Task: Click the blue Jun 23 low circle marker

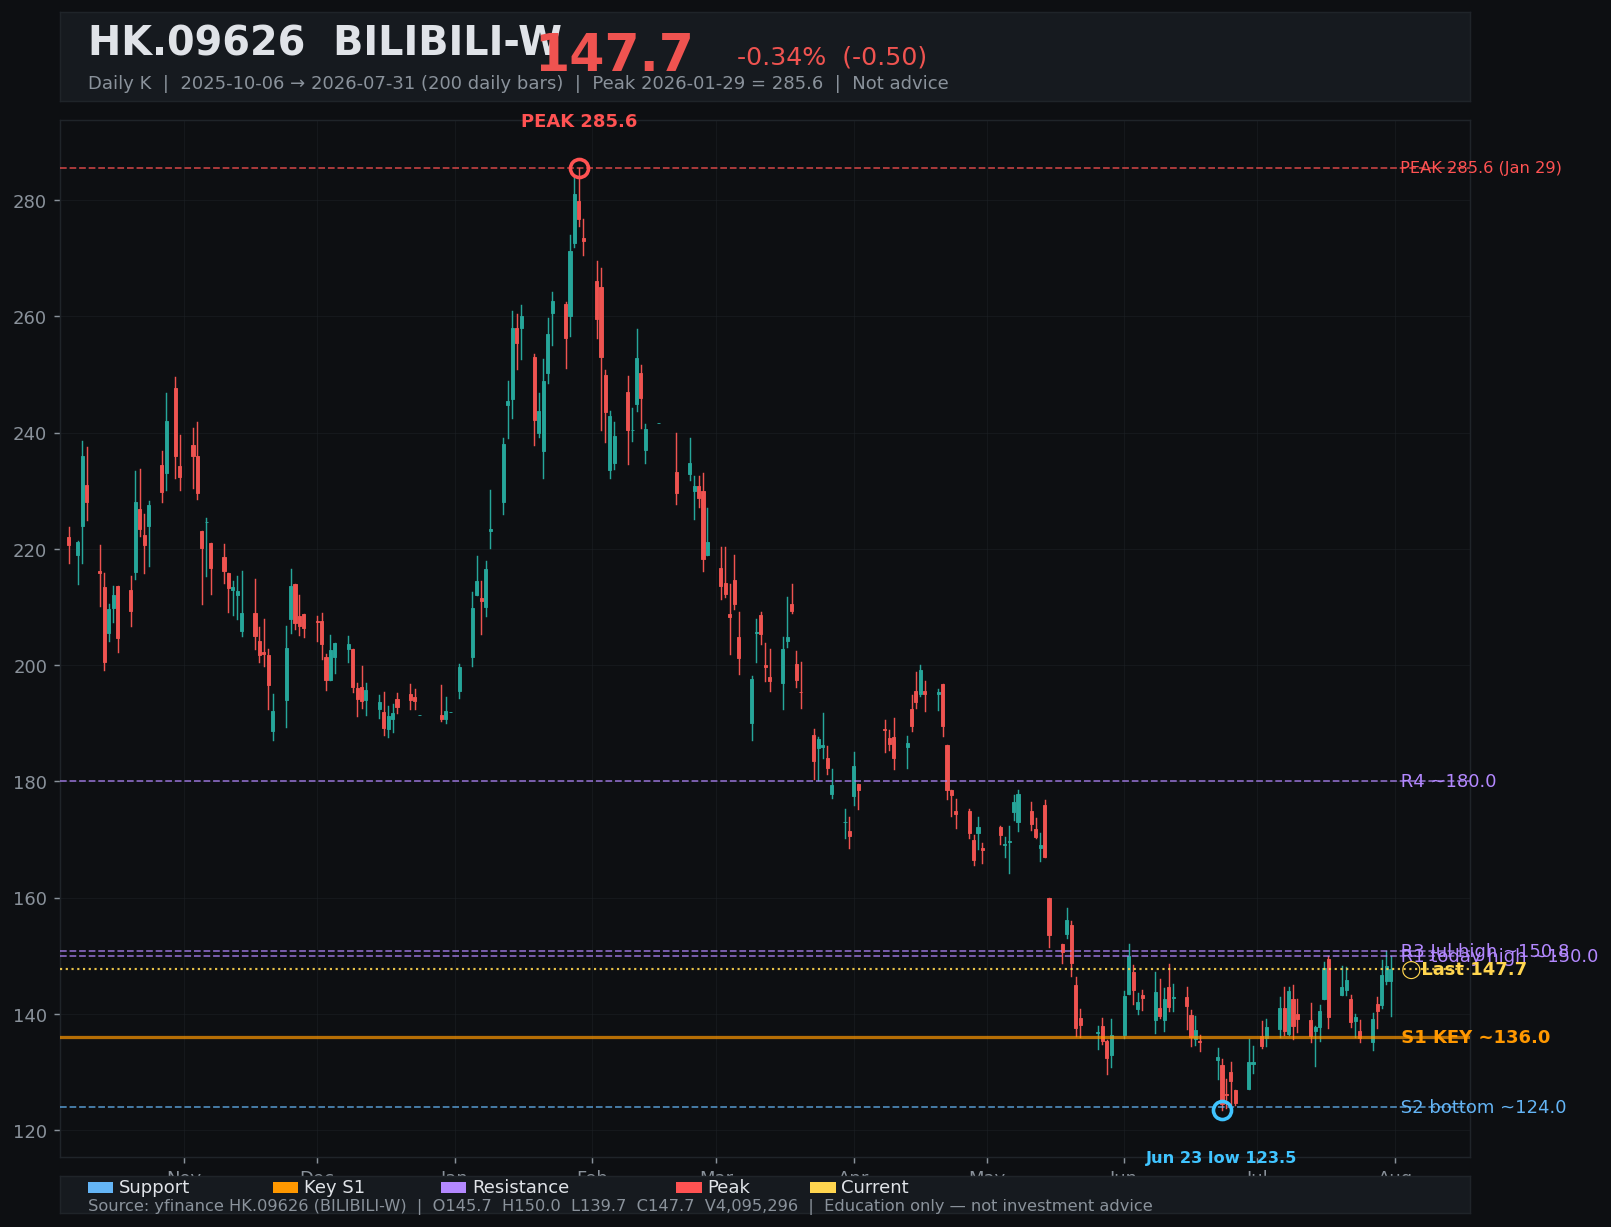Action: coord(1222,1110)
